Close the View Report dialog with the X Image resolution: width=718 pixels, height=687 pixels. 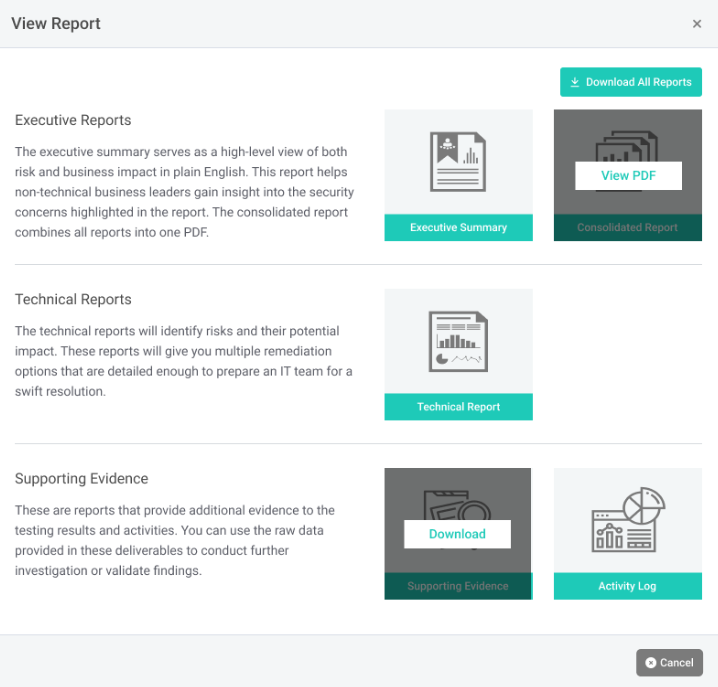pyautogui.click(x=697, y=24)
